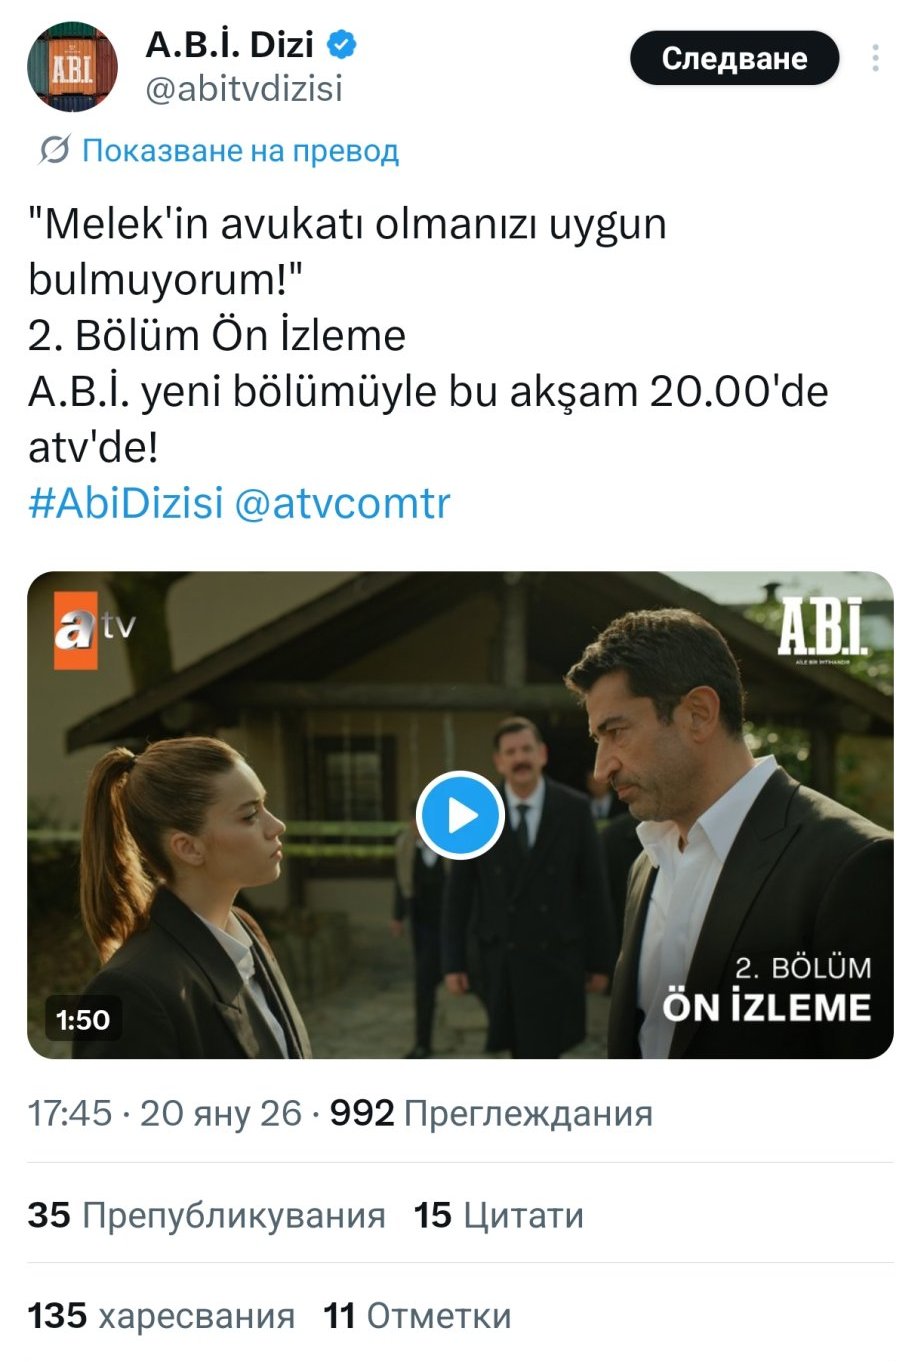View the 135 харесвания list

[161, 1316]
